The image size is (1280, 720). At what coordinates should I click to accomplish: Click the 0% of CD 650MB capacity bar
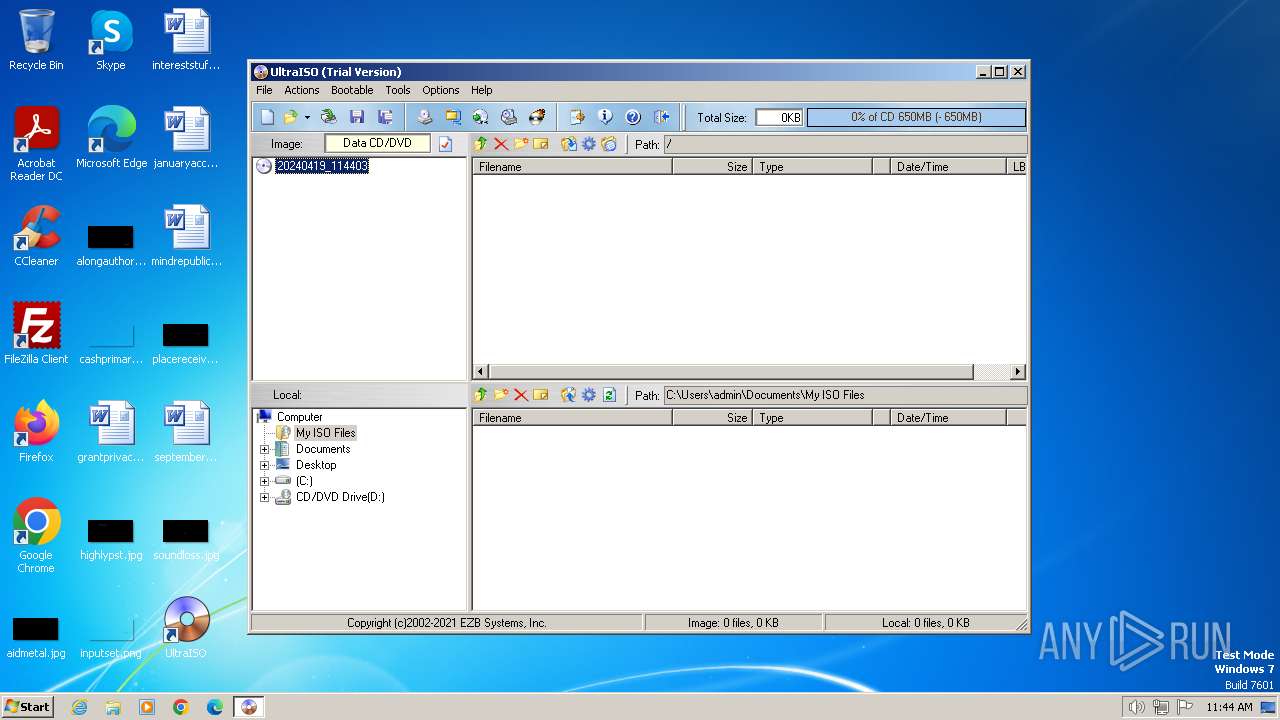pyautogui.click(x=916, y=117)
